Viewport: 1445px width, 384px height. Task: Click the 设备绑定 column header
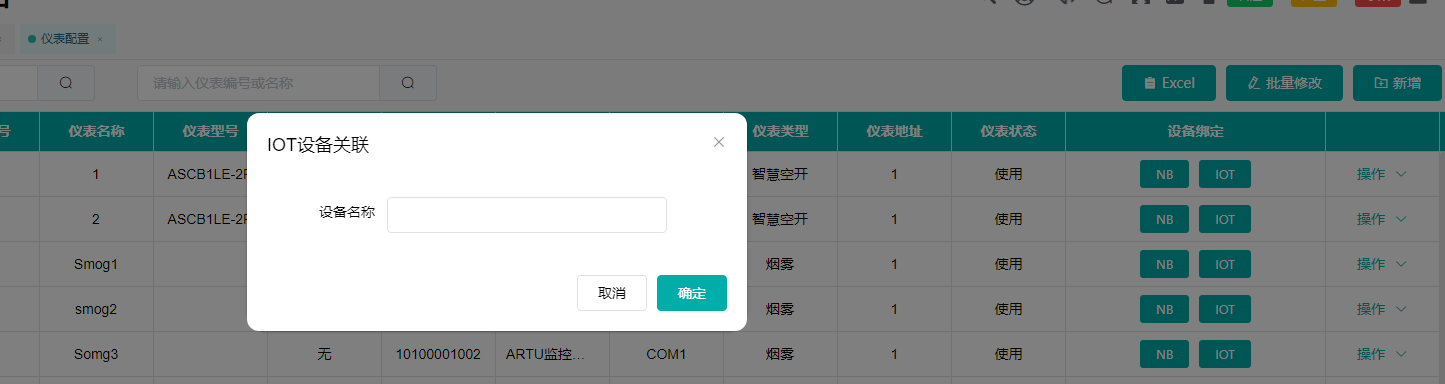1195,131
